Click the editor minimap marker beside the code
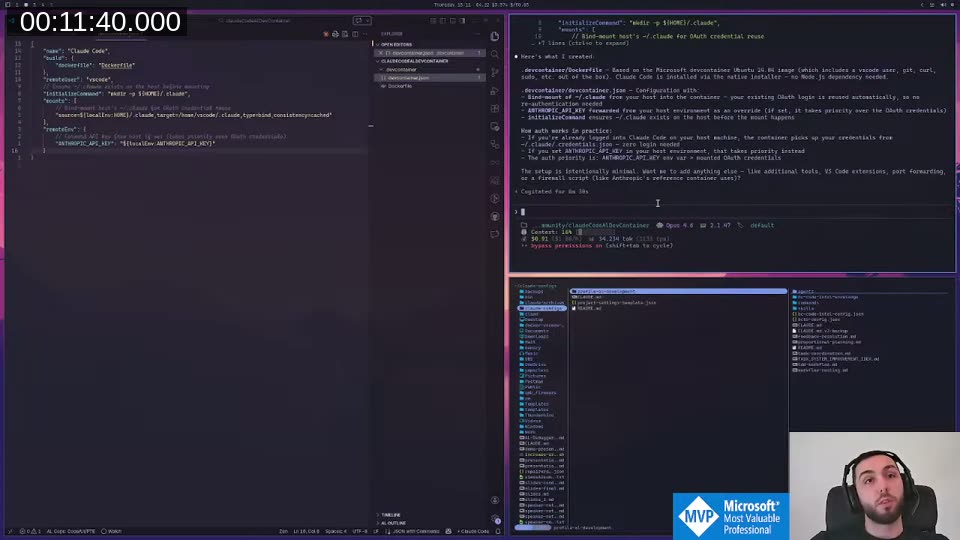This screenshot has height=540, width=960. (x=370, y=126)
